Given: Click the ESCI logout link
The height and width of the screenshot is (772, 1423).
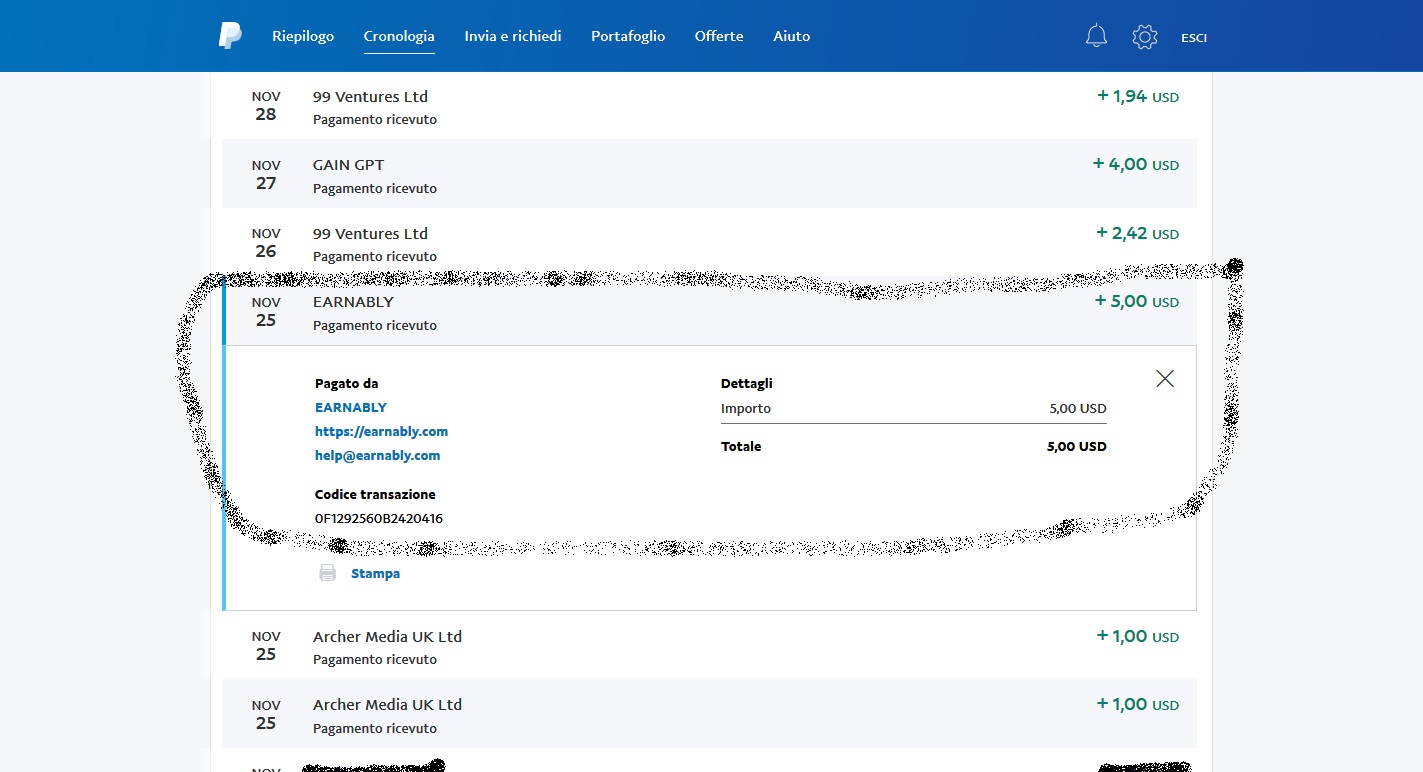Looking at the screenshot, I should [1194, 38].
